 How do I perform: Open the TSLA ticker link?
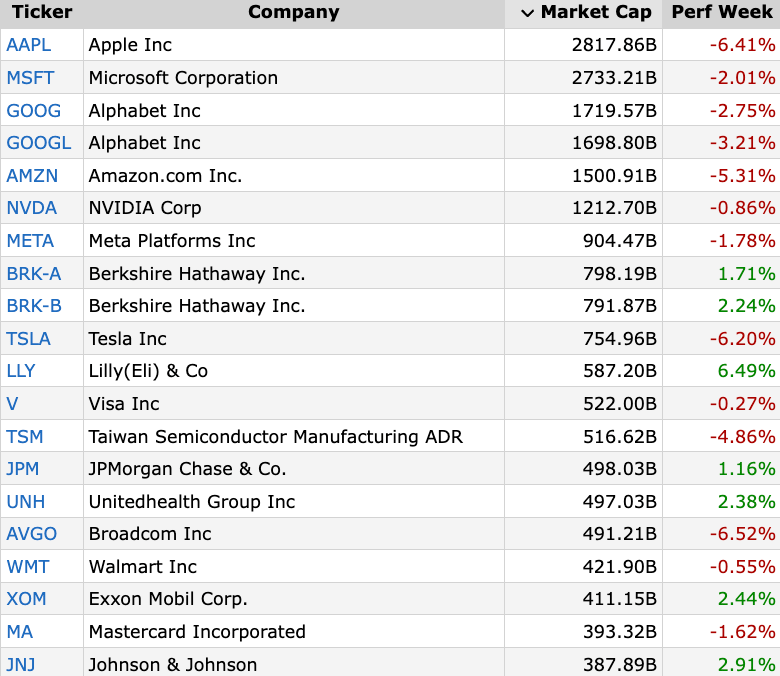tap(29, 339)
